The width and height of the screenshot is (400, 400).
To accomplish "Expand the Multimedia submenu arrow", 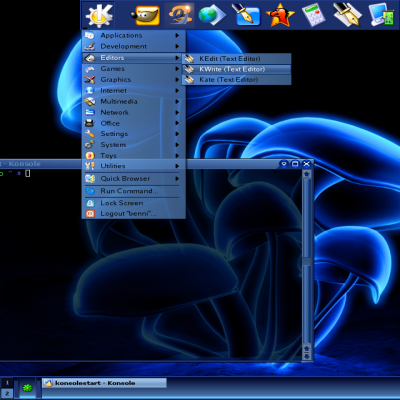I will coord(177,101).
